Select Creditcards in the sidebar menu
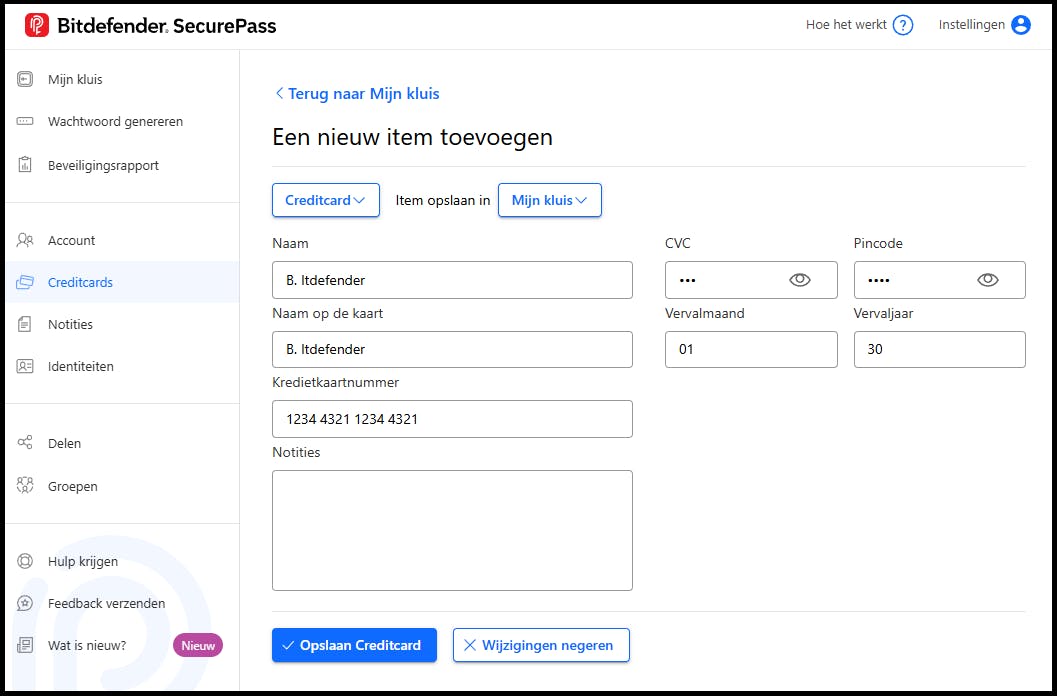This screenshot has width=1057, height=696. point(80,282)
